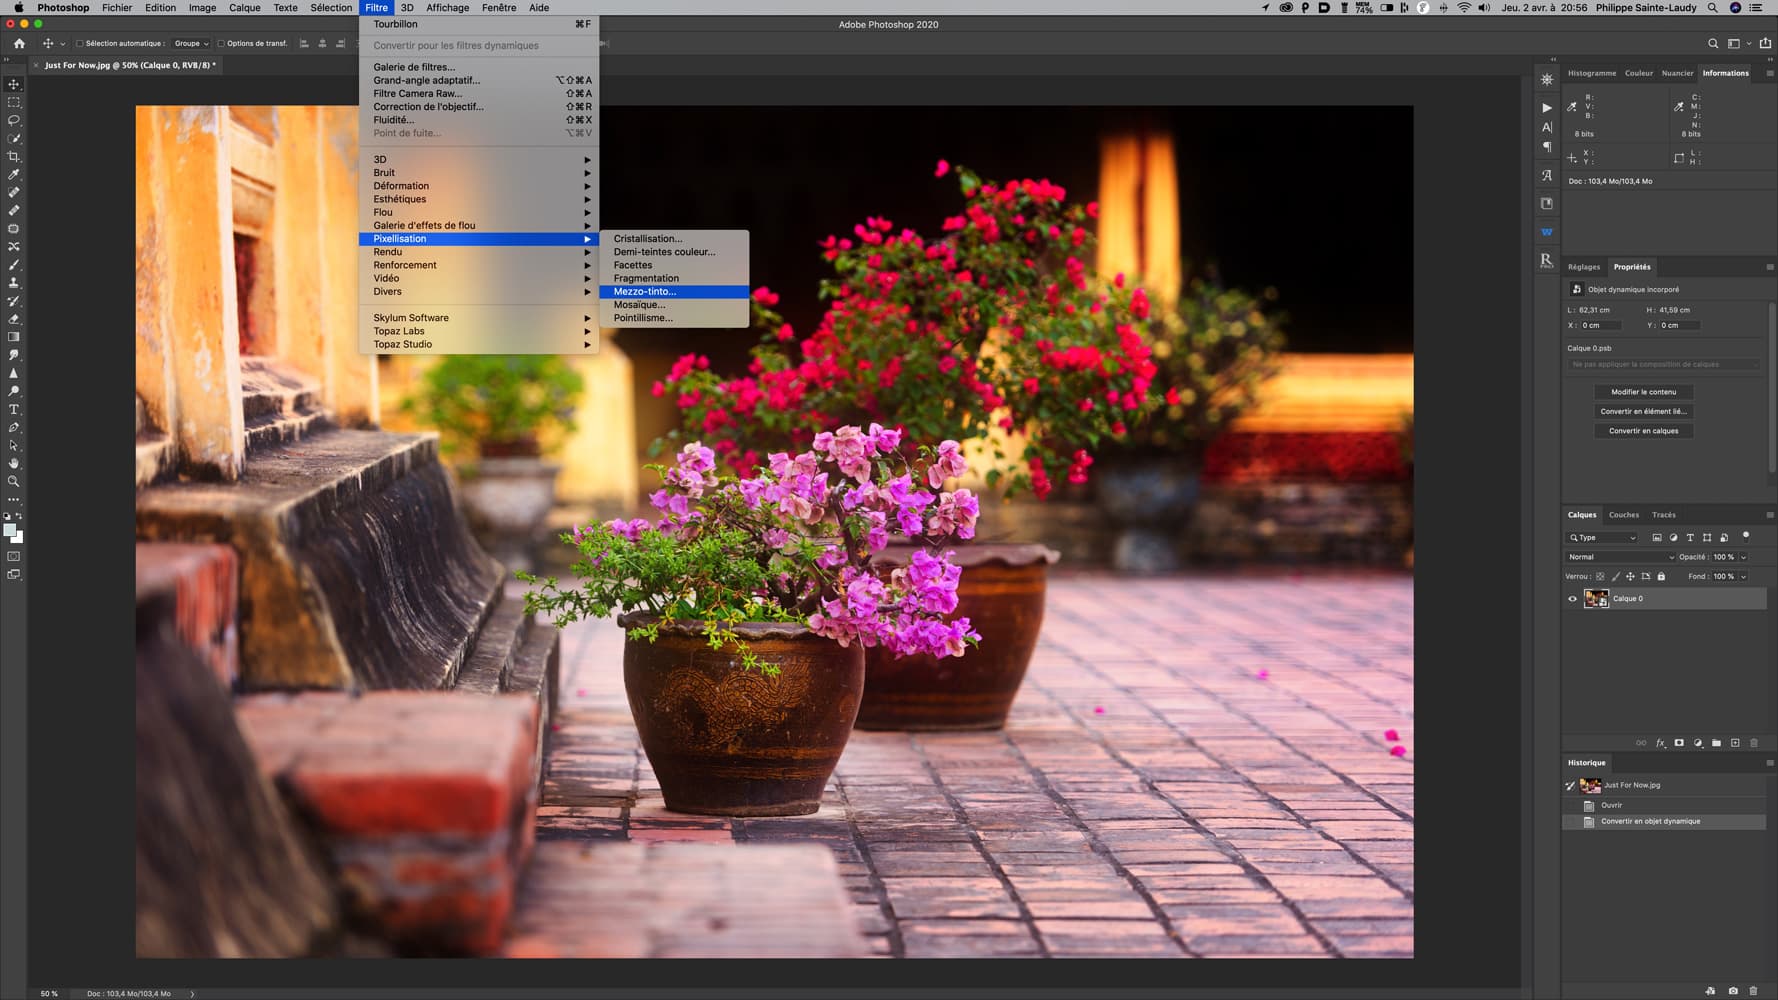Open the Groupe dropdown in options bar
This screenshot has width=1778, height=1000.
[191, 44]
